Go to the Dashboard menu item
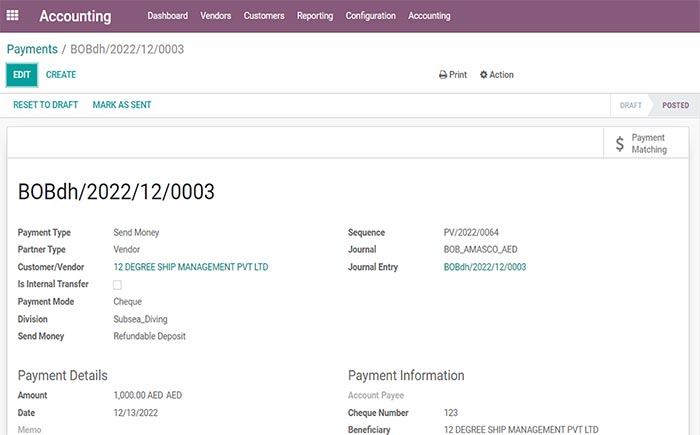 [x=167, y=16]
